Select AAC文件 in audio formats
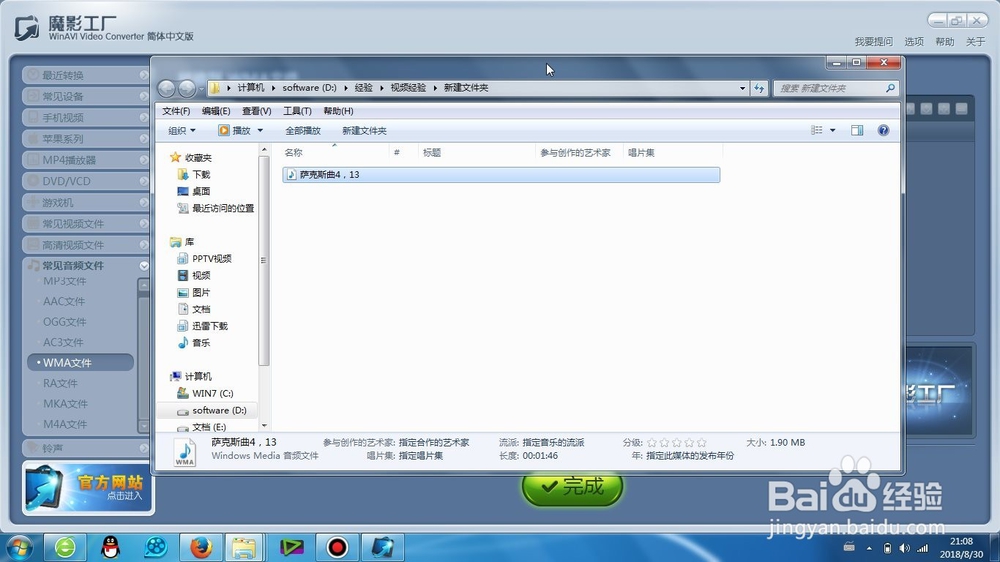 pyautogui.click(x=64, y=301)
